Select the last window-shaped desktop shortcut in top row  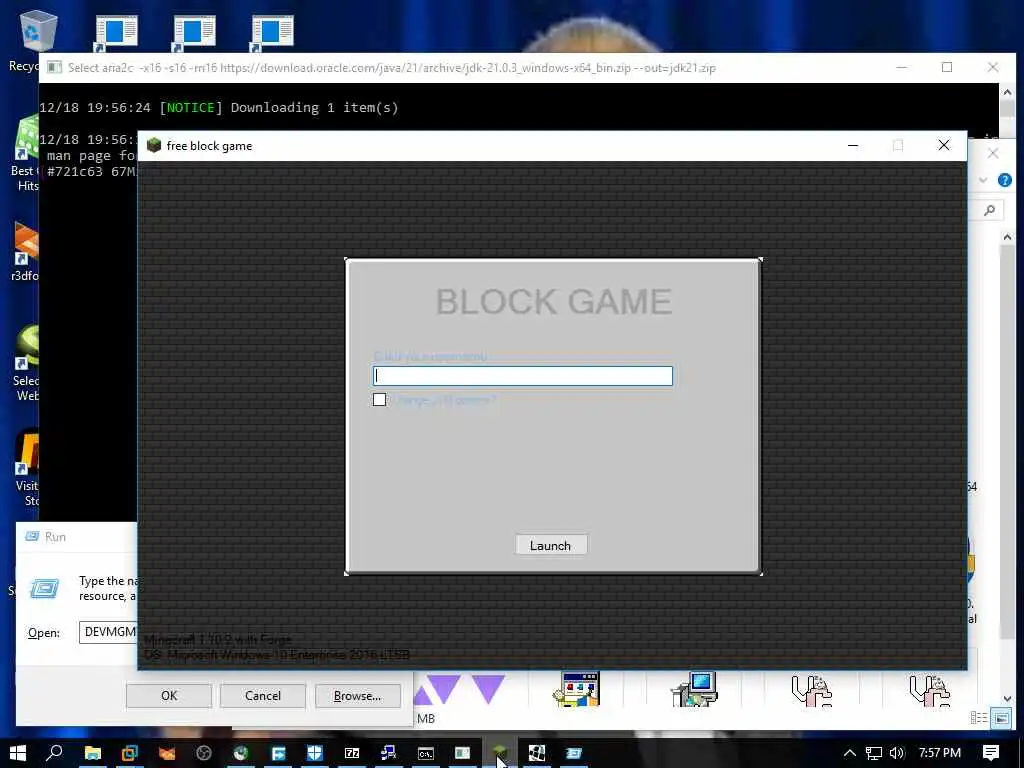[x=272, y=33]
